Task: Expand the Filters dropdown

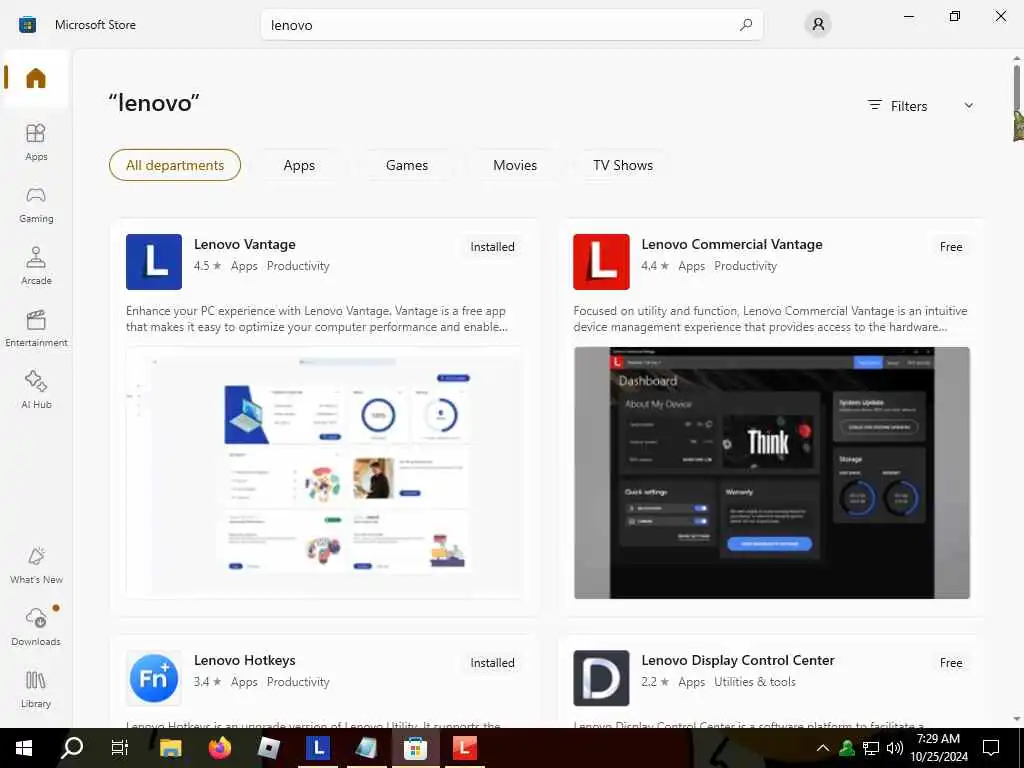Action: point(921,106)
